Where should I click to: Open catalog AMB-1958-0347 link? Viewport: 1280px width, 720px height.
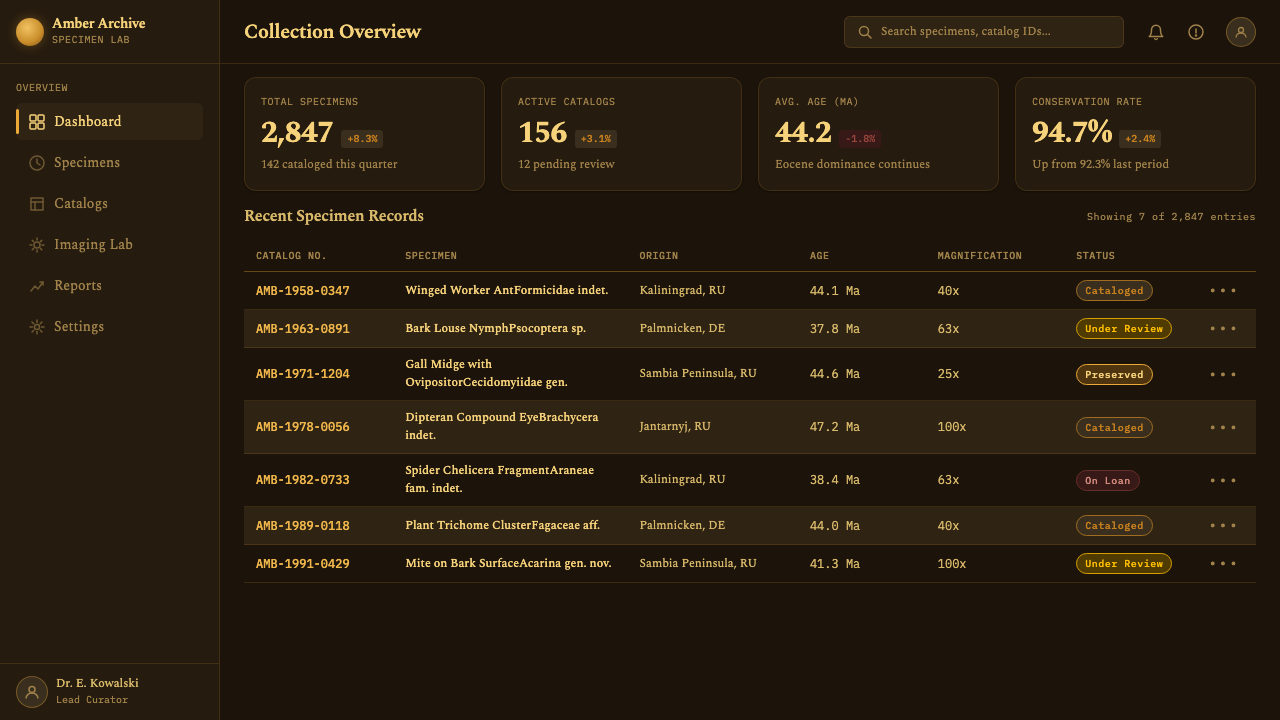coord(303,291)
